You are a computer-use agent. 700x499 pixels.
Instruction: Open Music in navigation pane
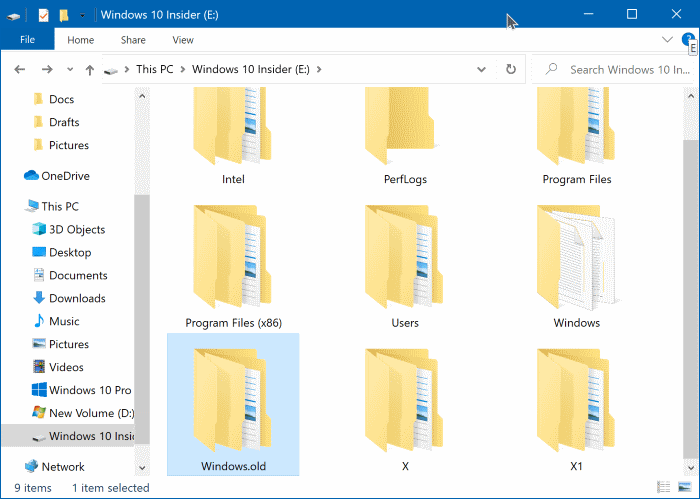coord(56,321)
